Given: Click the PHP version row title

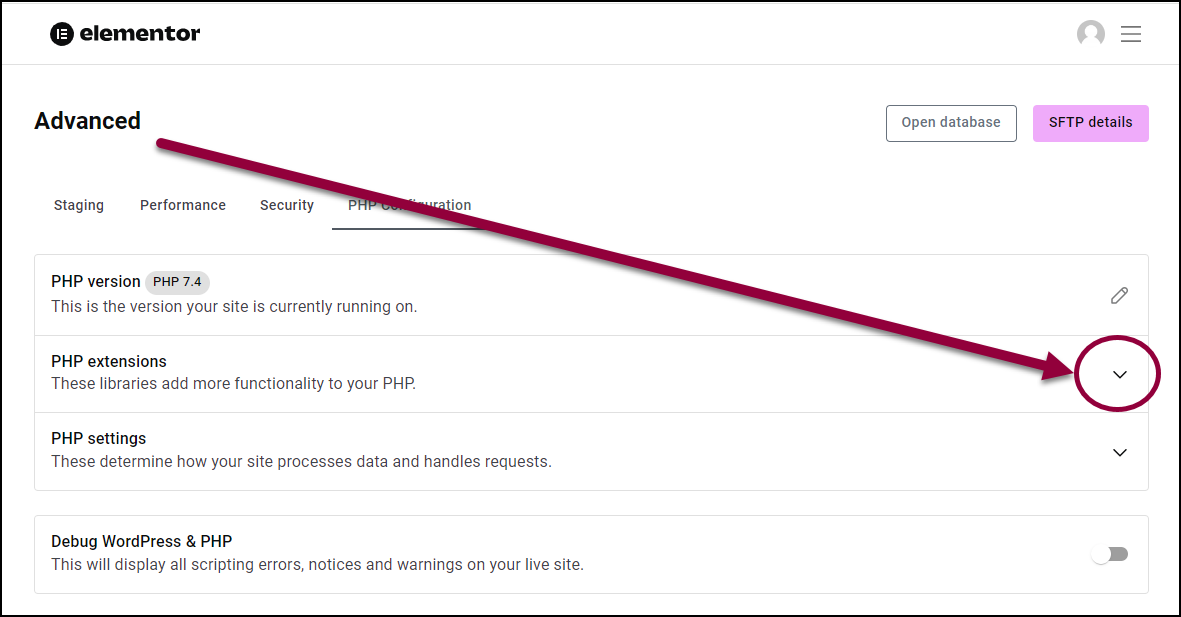Looking at the screenshot, I should 96,282.
